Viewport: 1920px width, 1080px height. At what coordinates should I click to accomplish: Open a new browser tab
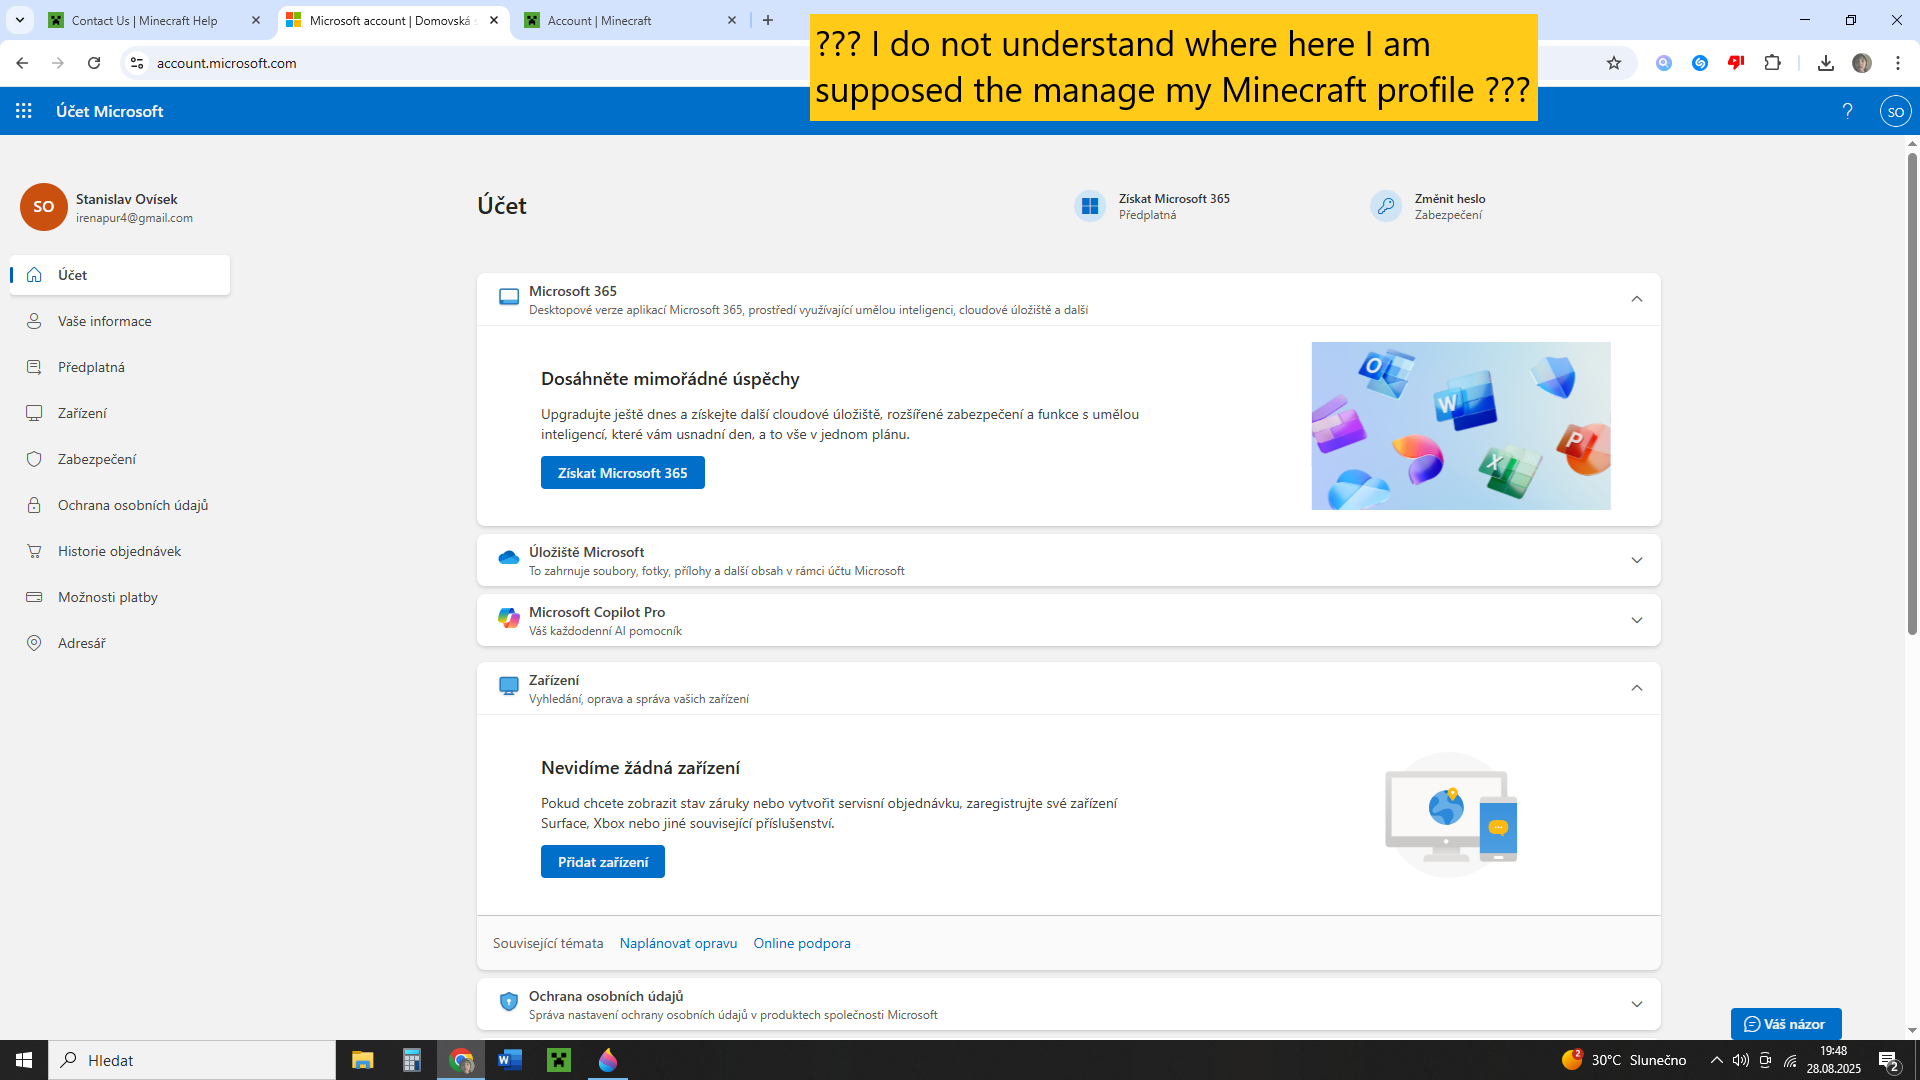click(768, 20)
